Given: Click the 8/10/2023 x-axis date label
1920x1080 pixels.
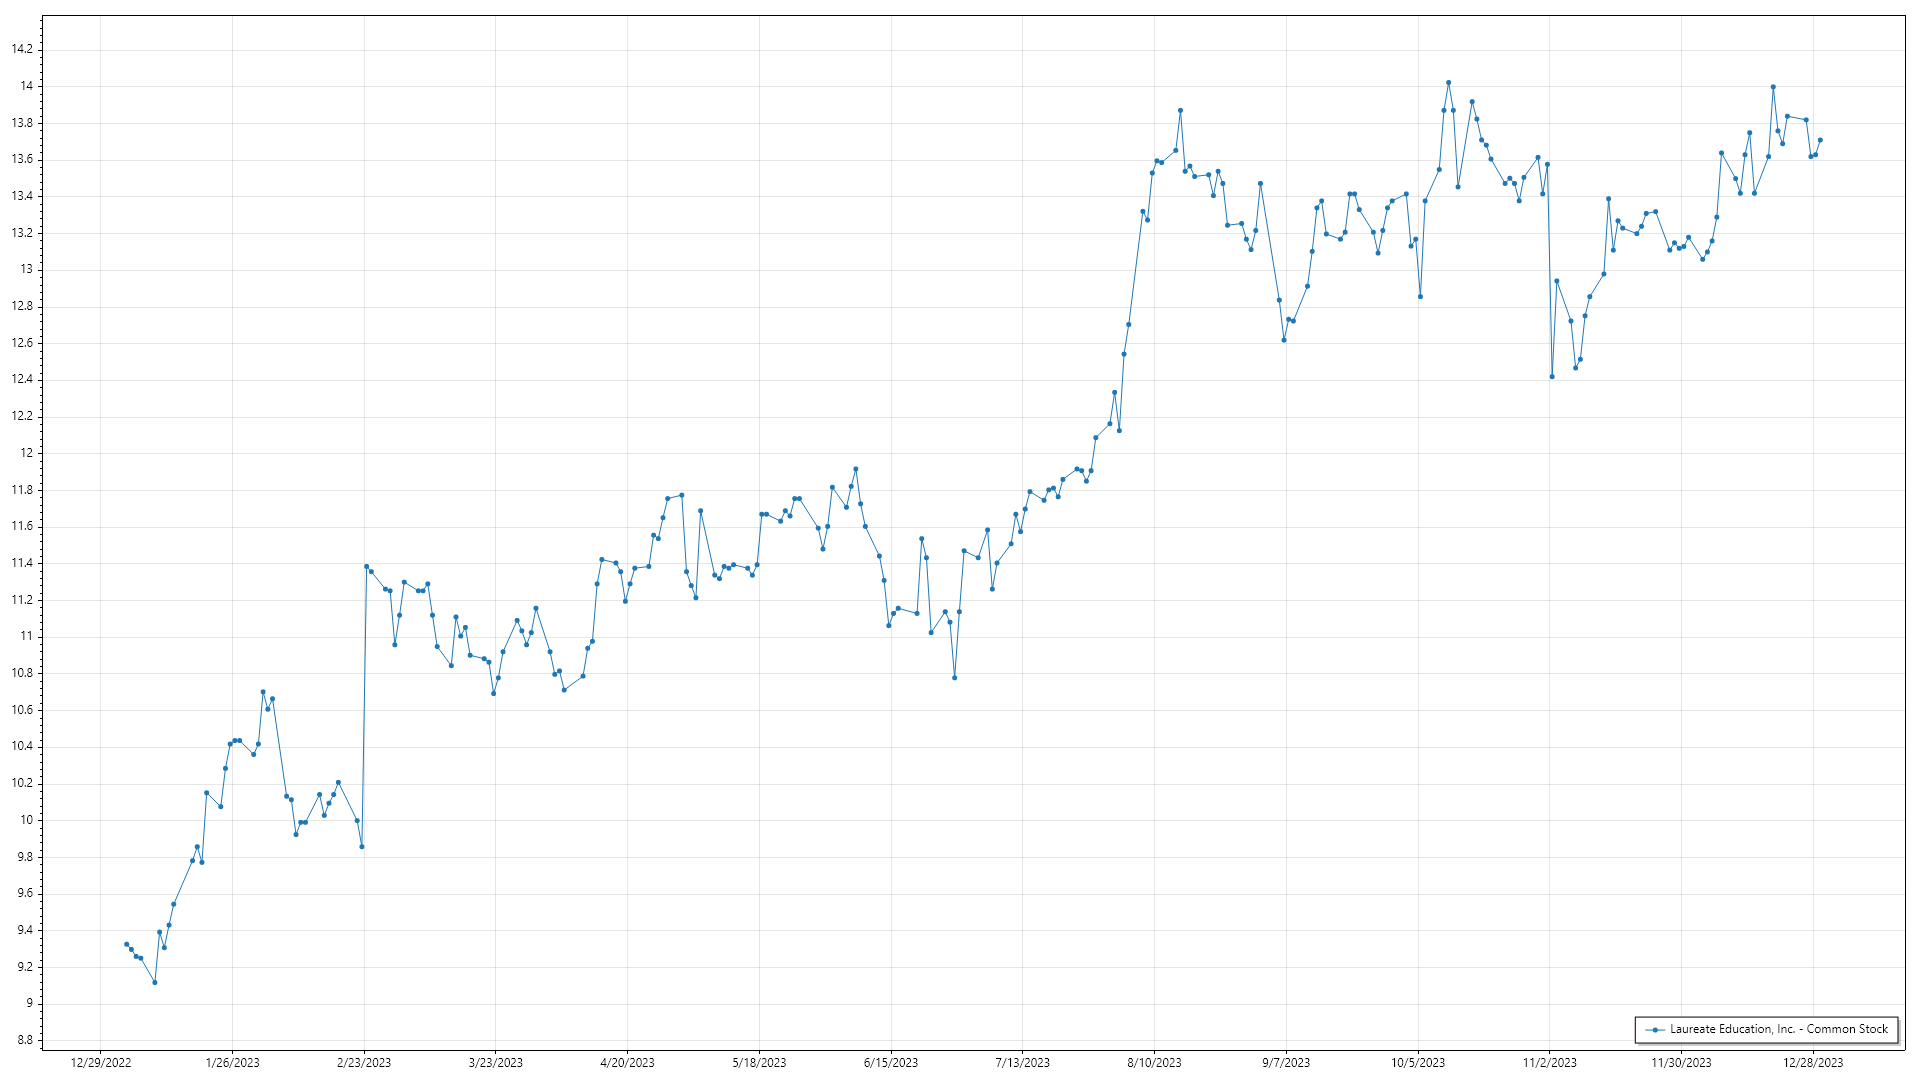Looking at the screenshot, I should click(1154, 1063).
